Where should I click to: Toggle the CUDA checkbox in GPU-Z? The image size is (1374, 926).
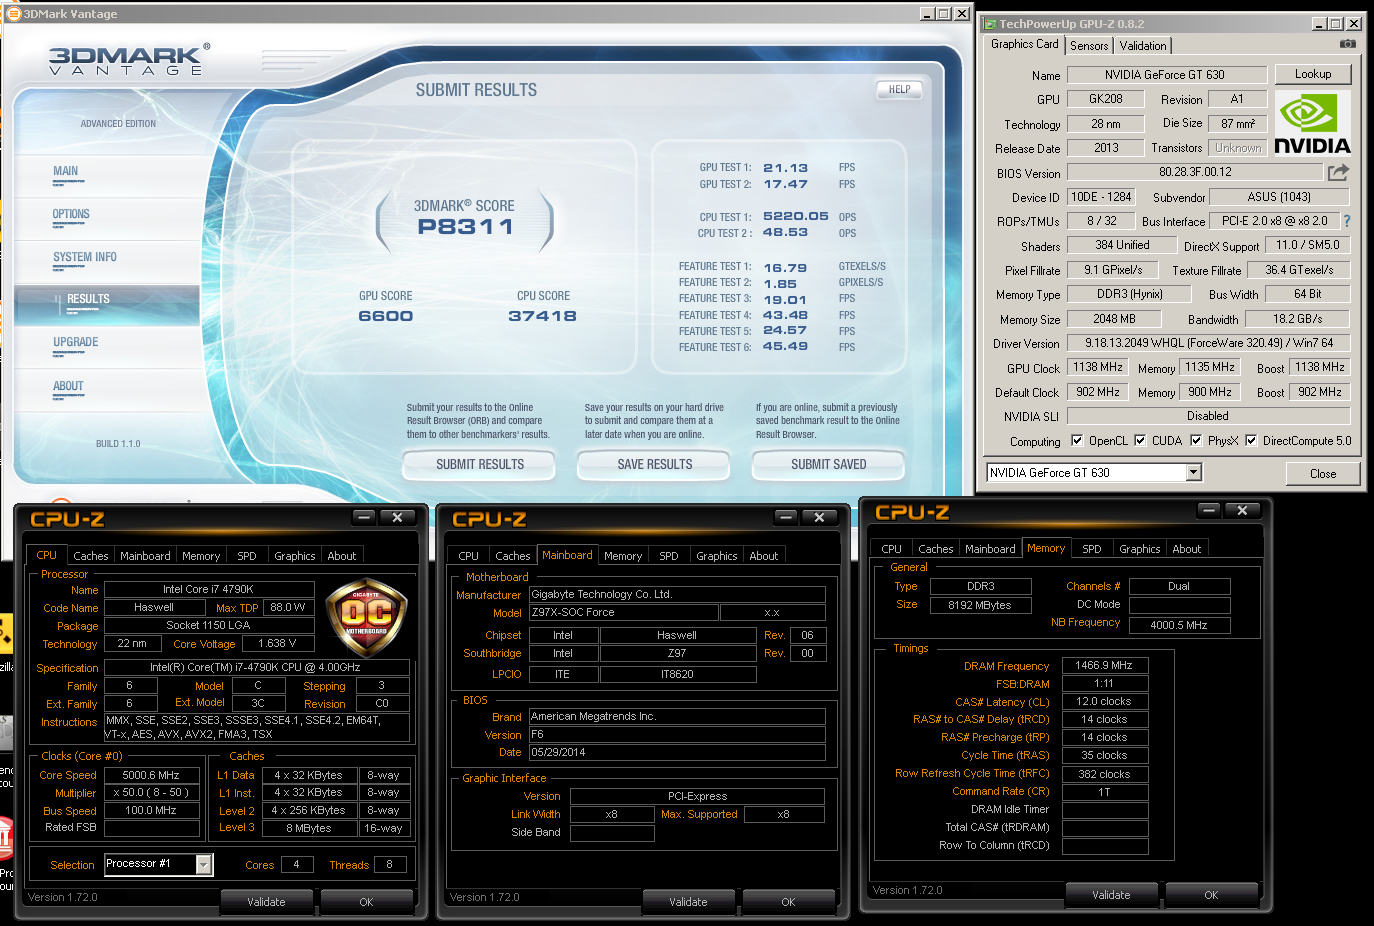[1140, 440]
